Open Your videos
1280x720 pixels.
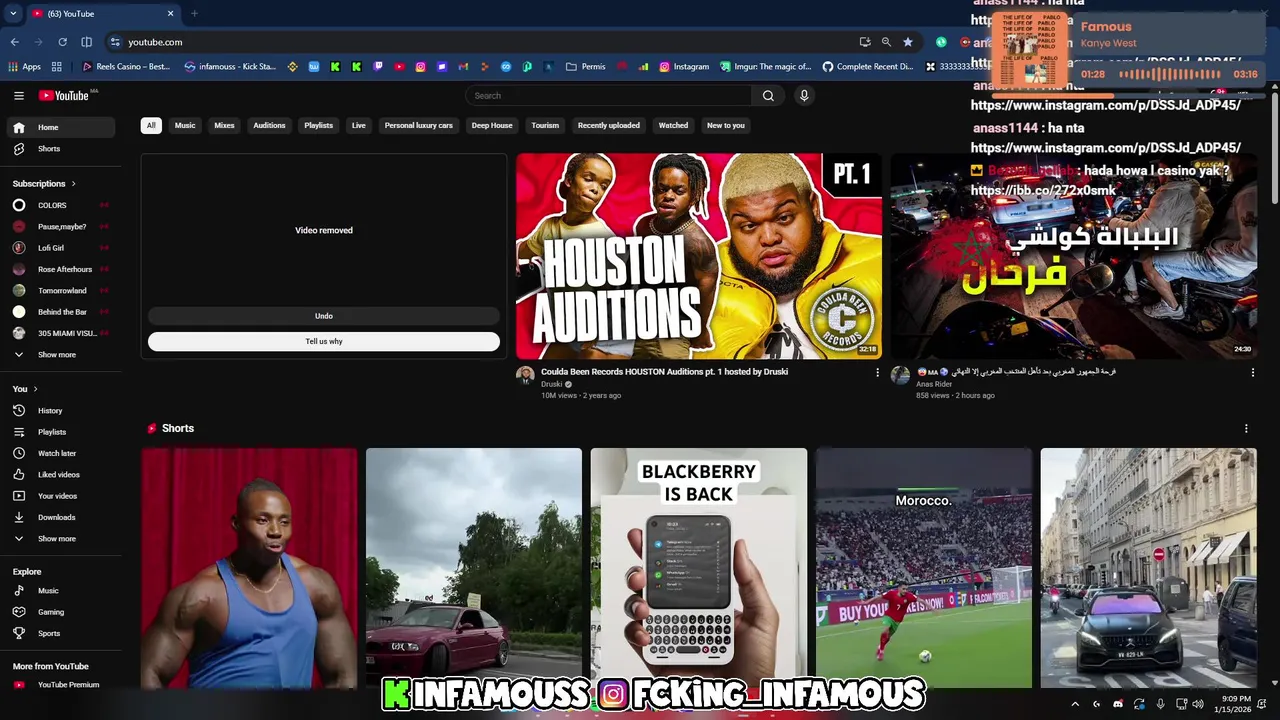(x=62, y=496)
